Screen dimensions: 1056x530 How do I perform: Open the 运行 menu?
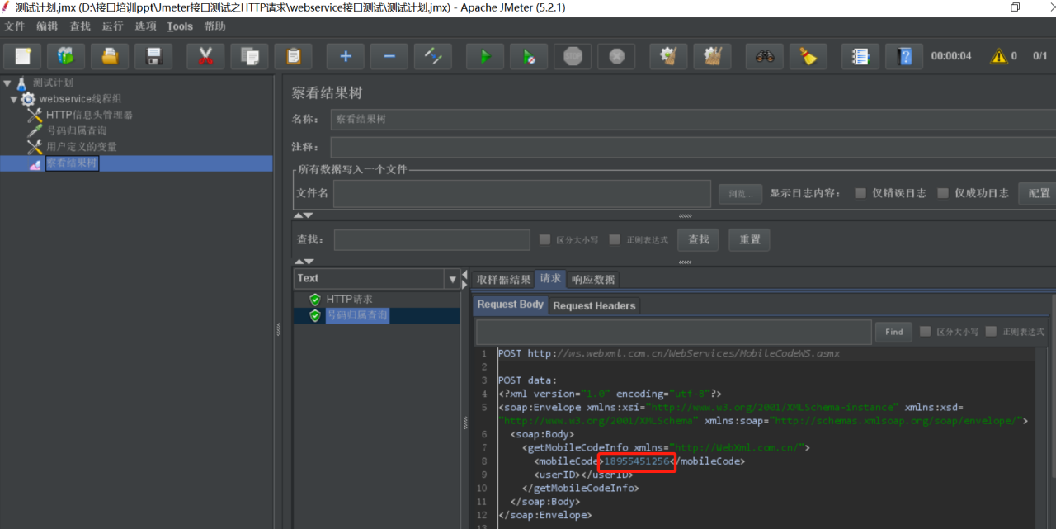pos(112,26)
